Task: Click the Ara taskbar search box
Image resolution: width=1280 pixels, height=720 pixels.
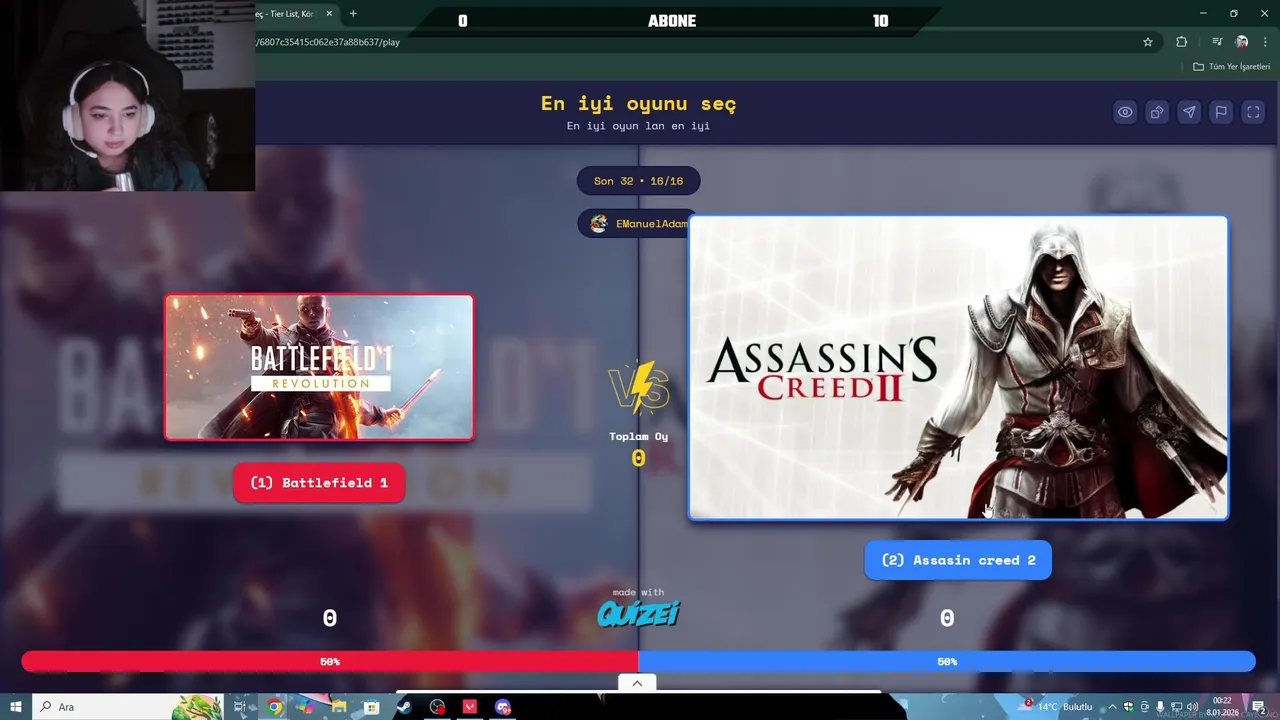Action: pos(128,707)
